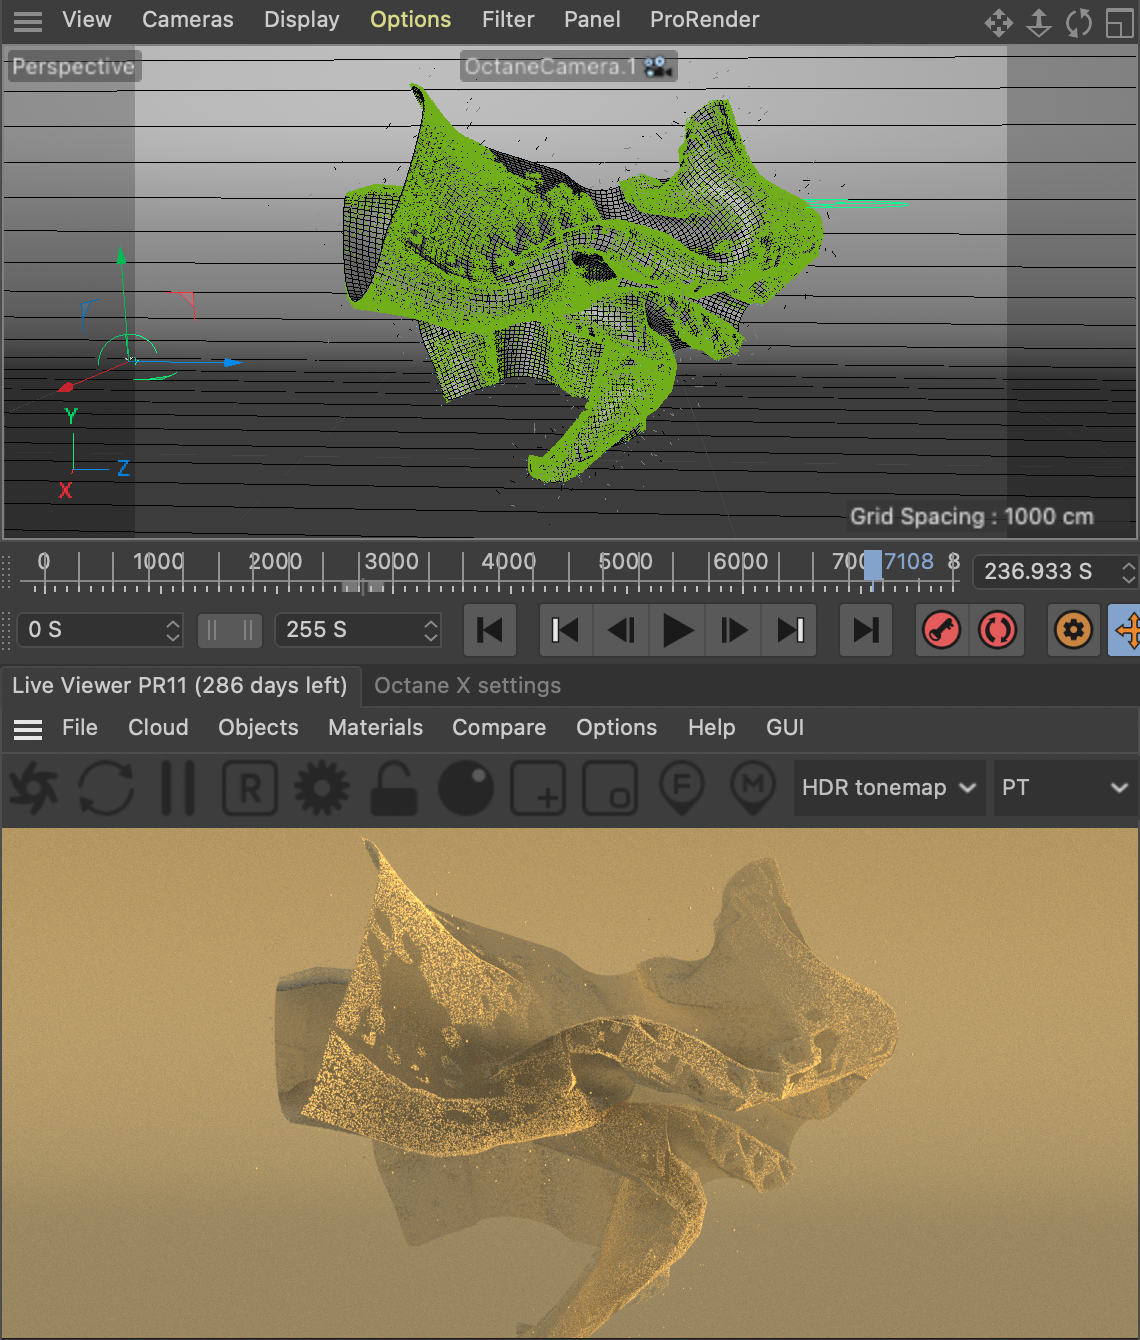Screen dimensions: 1140x1340
Task: Click the restart render refresh icon
Action: pos(106,788)
